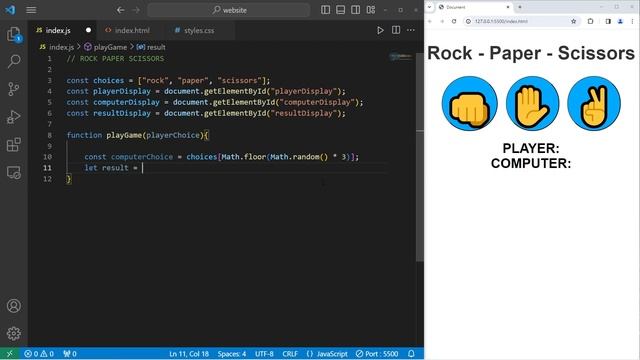Go back with the editor navigation arrow
The width and height of the screenshot is (640, 360).
tap(120, 10)
